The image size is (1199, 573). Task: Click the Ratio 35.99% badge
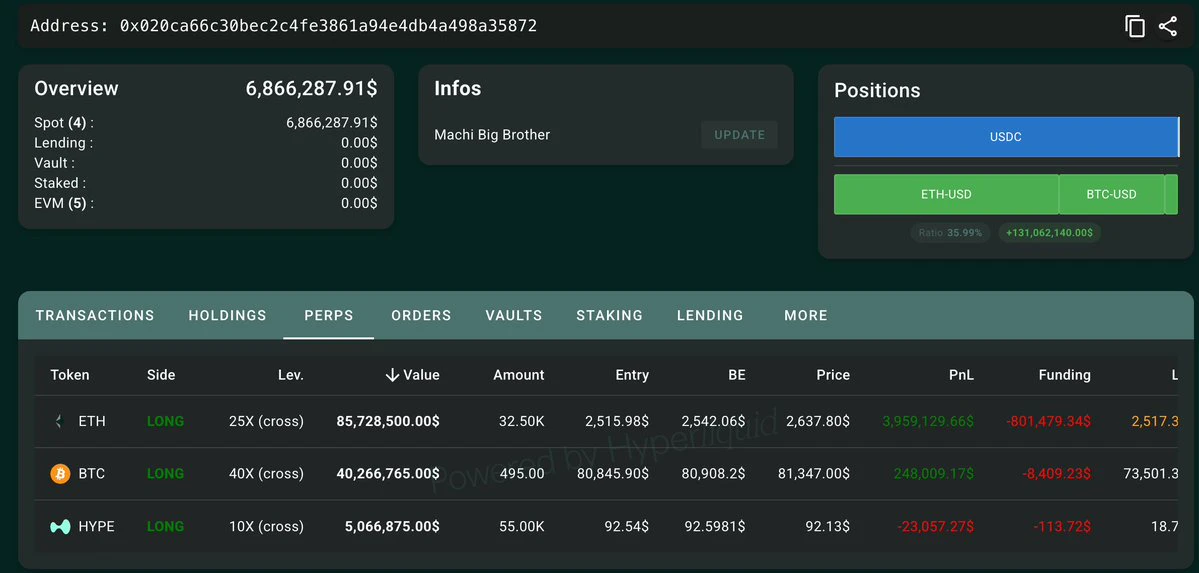click(951, 233)
